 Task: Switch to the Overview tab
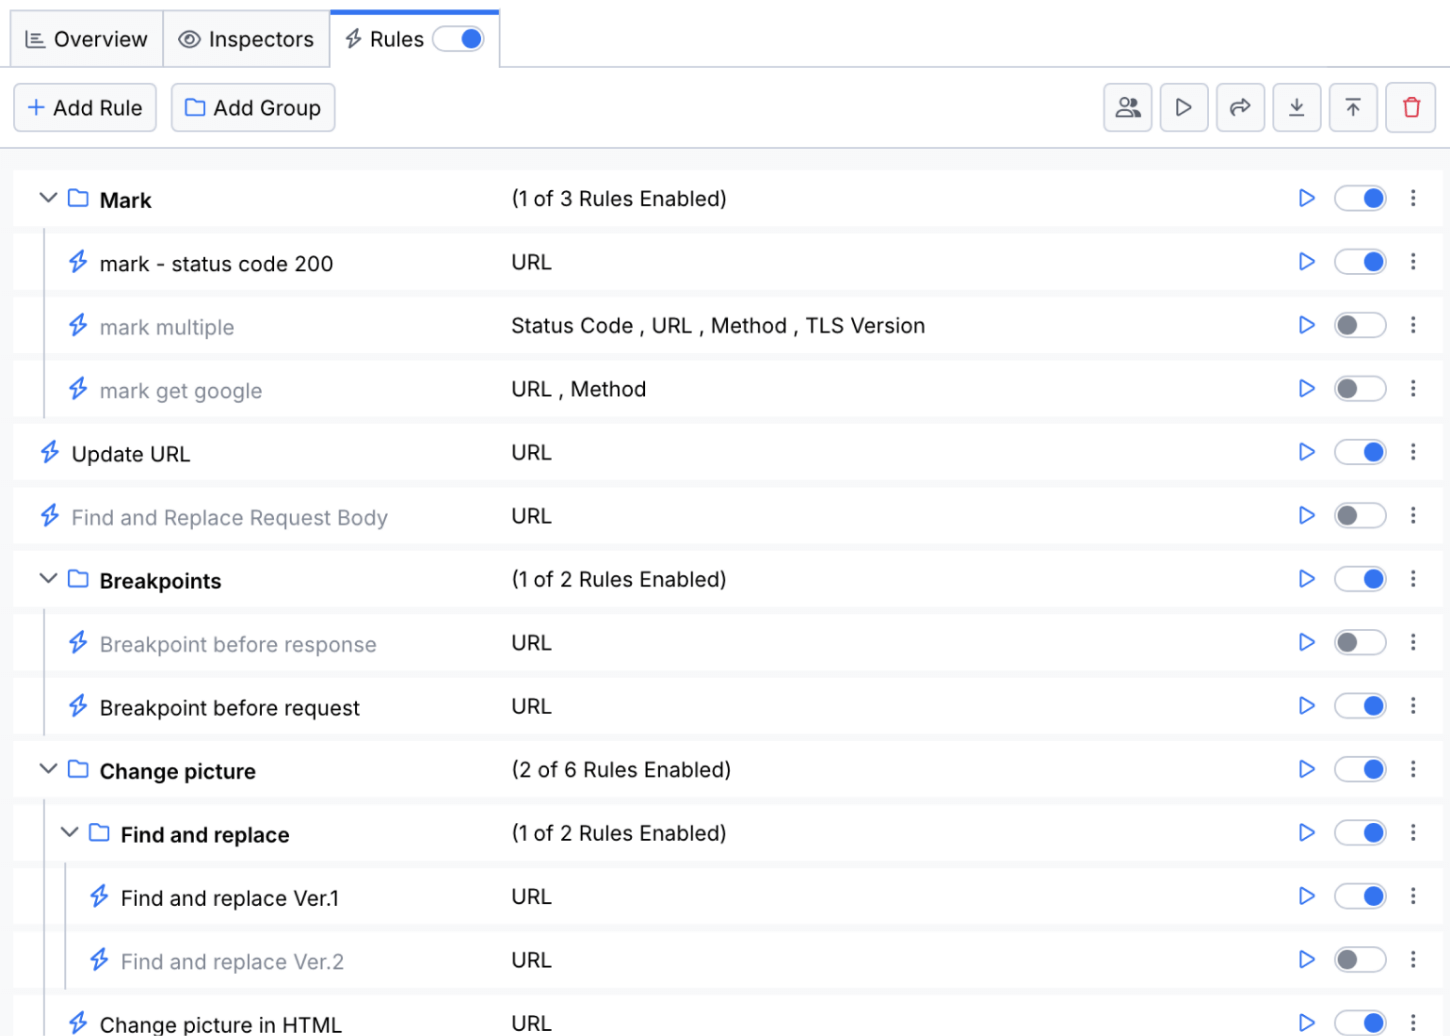[x=86, y=39]
